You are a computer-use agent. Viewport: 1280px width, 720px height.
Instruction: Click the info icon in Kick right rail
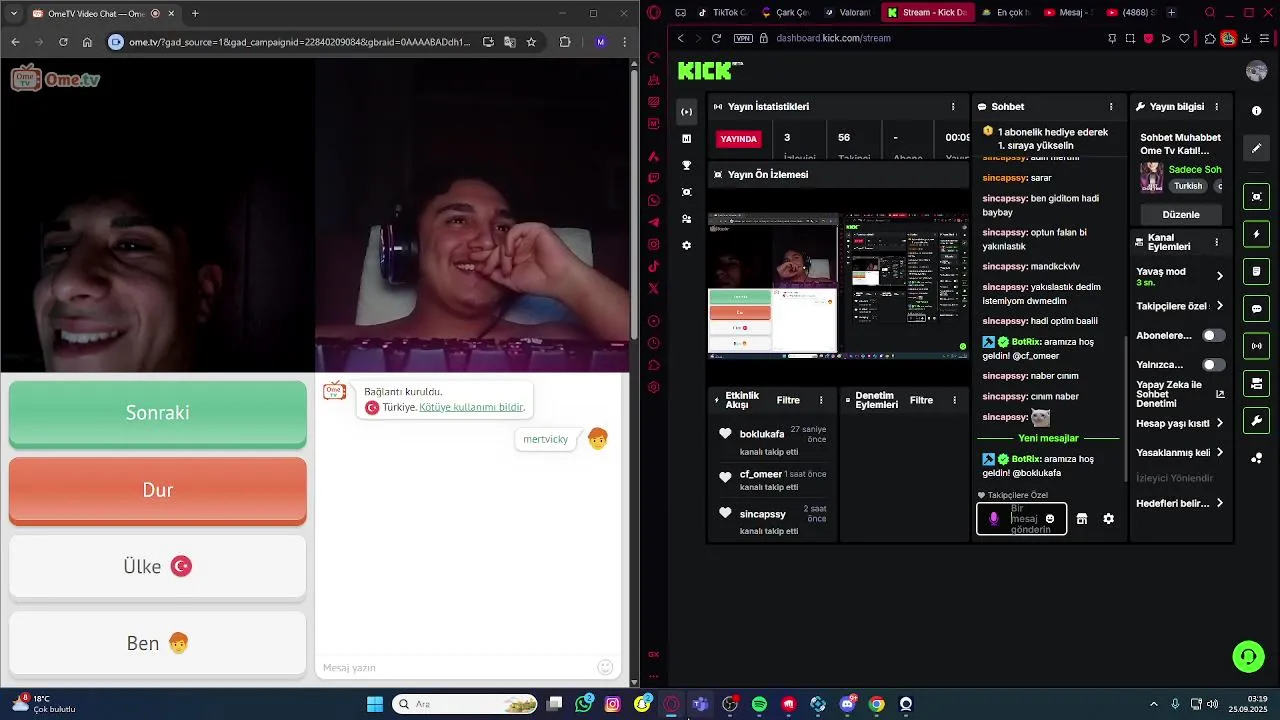pos(1257,111)
